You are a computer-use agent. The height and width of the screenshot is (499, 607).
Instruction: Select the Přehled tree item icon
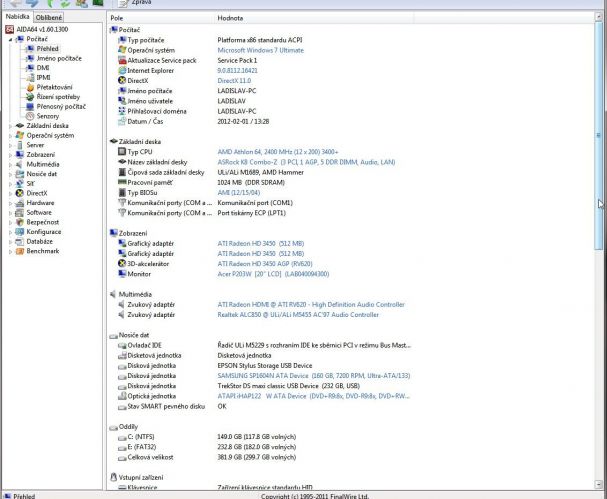(30, 49)
